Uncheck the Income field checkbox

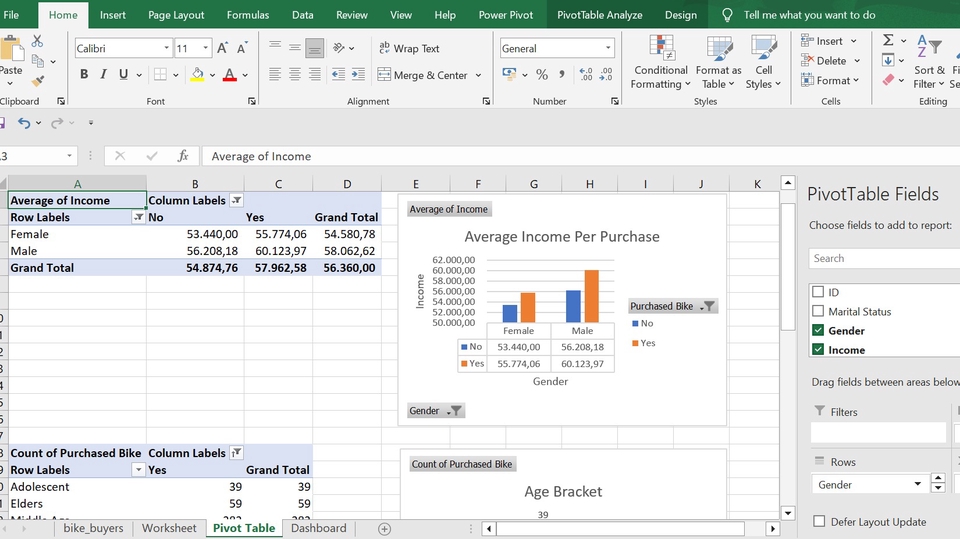[x=818, y=349]
